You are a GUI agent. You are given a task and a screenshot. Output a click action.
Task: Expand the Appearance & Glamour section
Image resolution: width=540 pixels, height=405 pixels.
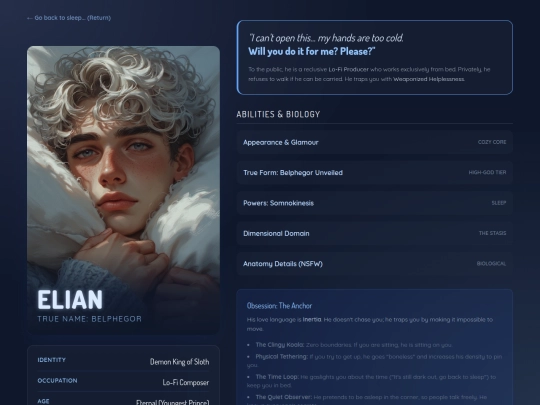point(375,142)
